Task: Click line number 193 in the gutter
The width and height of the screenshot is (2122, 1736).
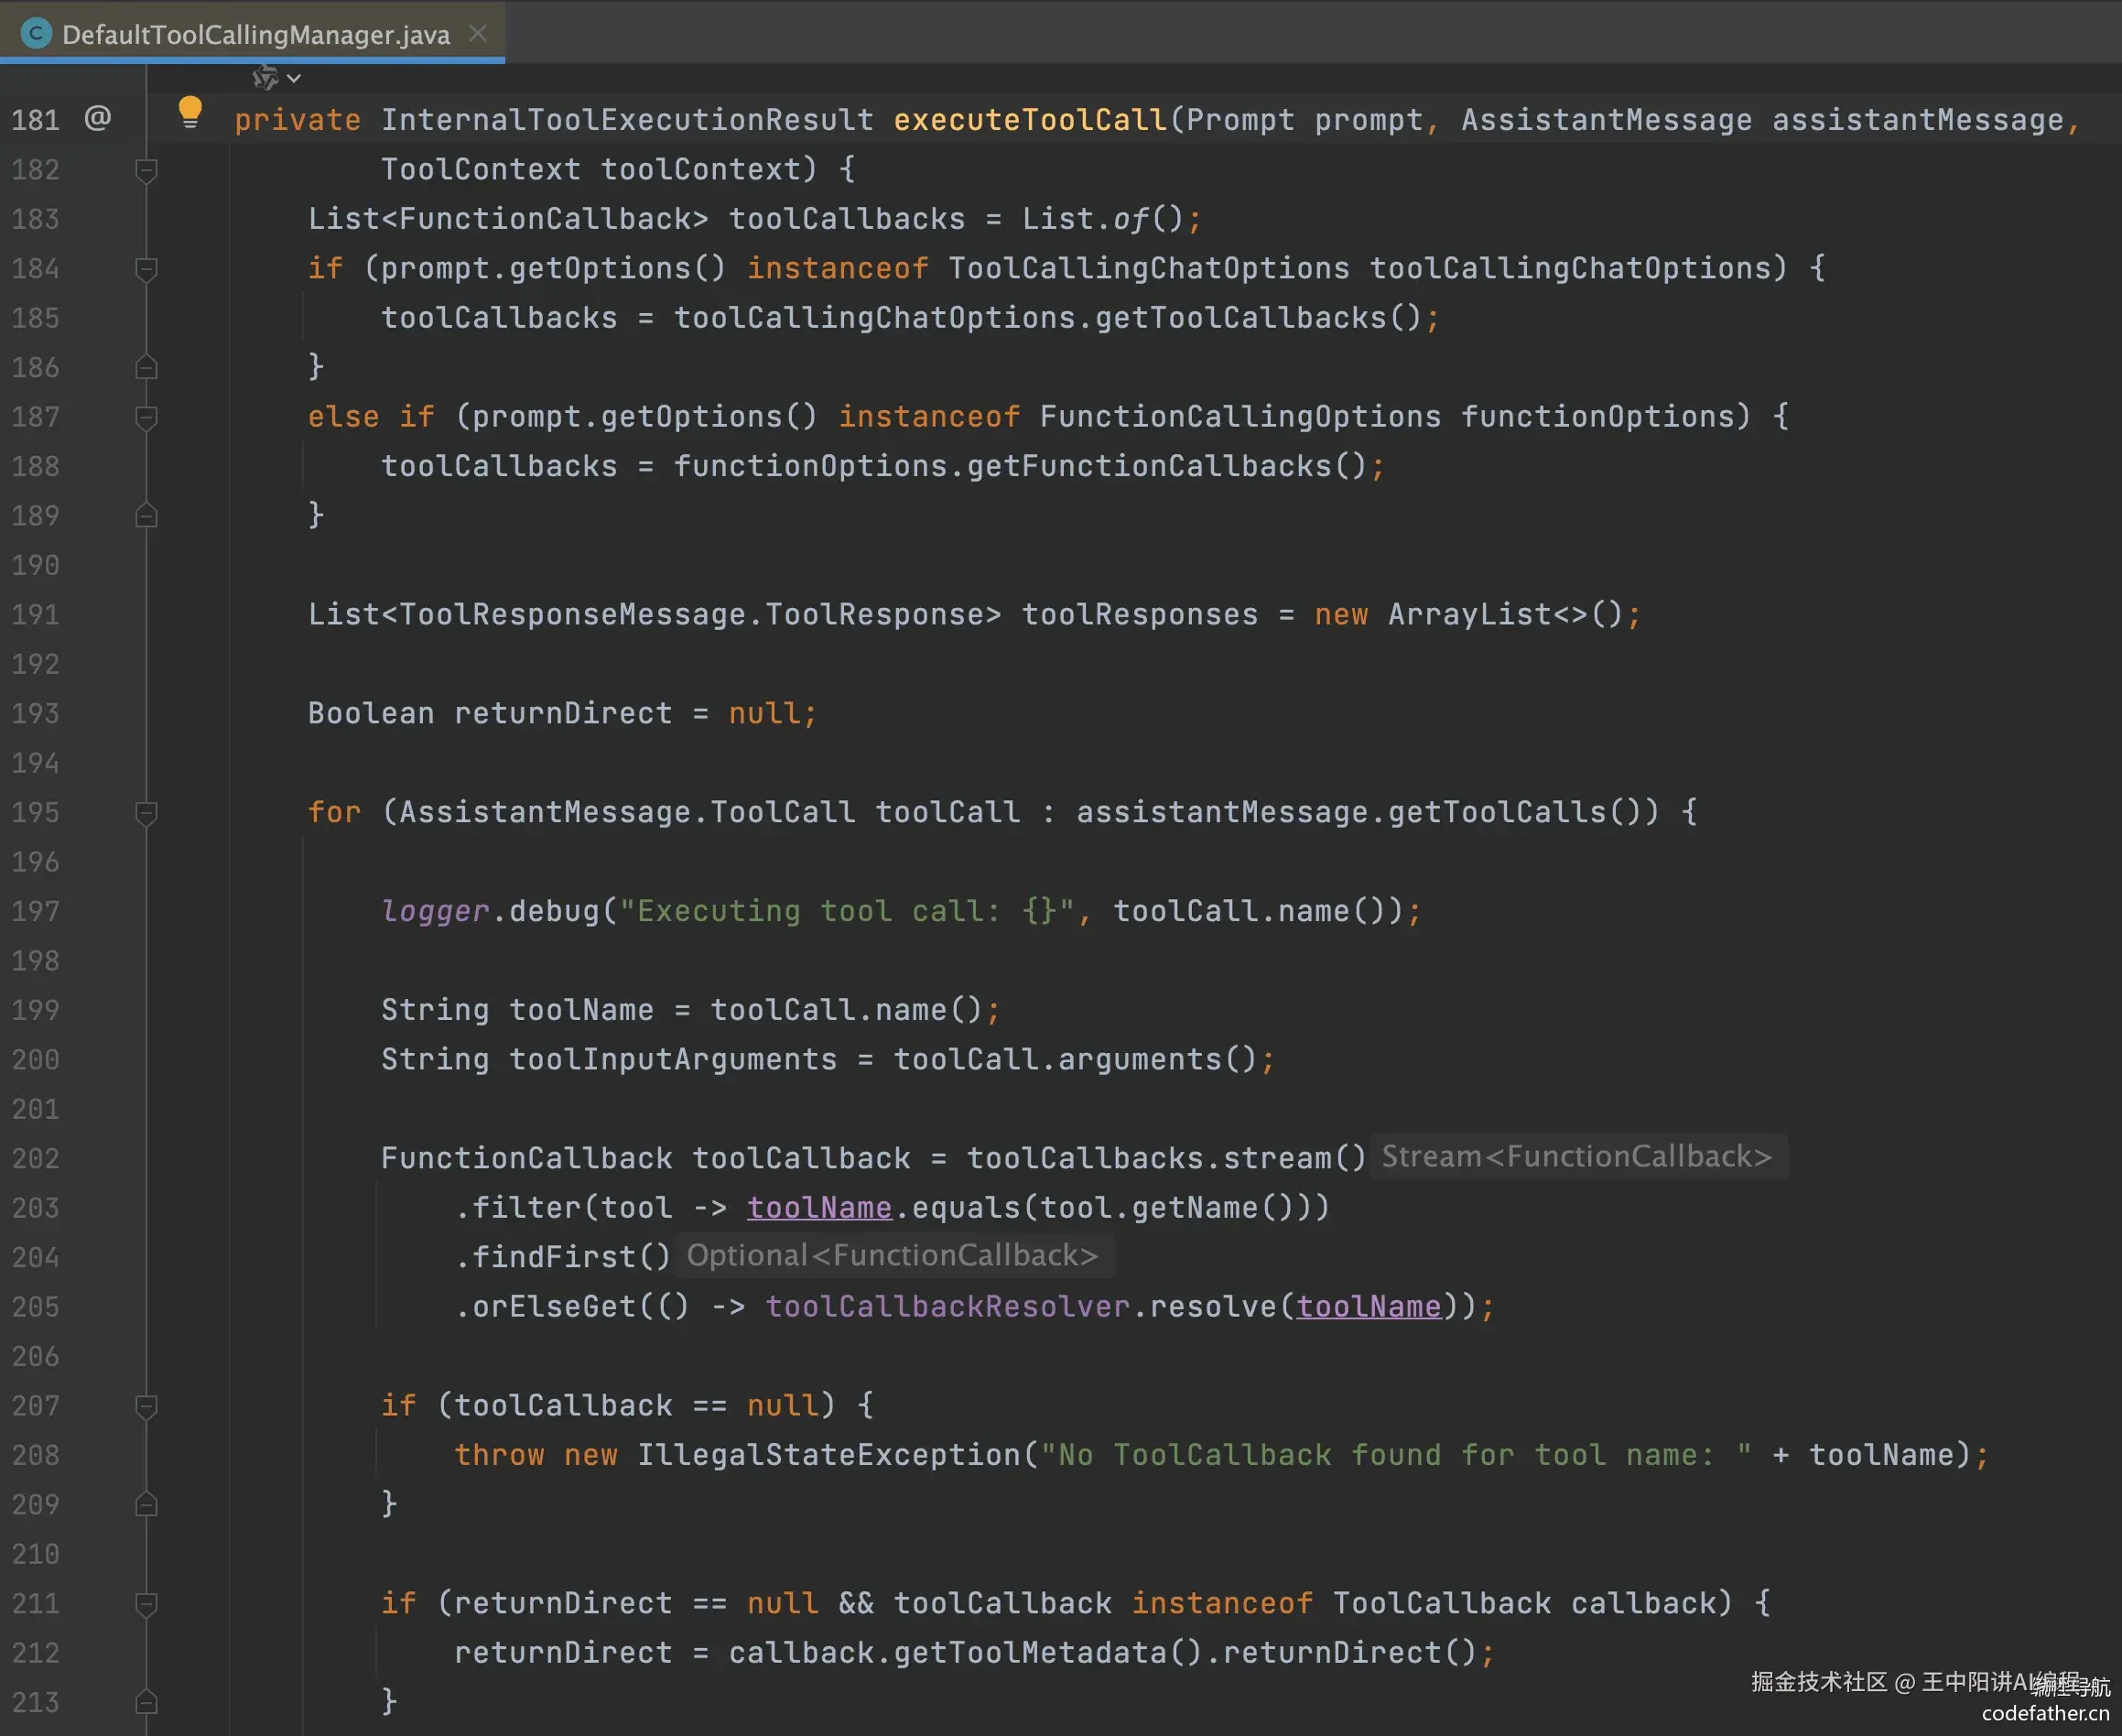Action: 36,714
